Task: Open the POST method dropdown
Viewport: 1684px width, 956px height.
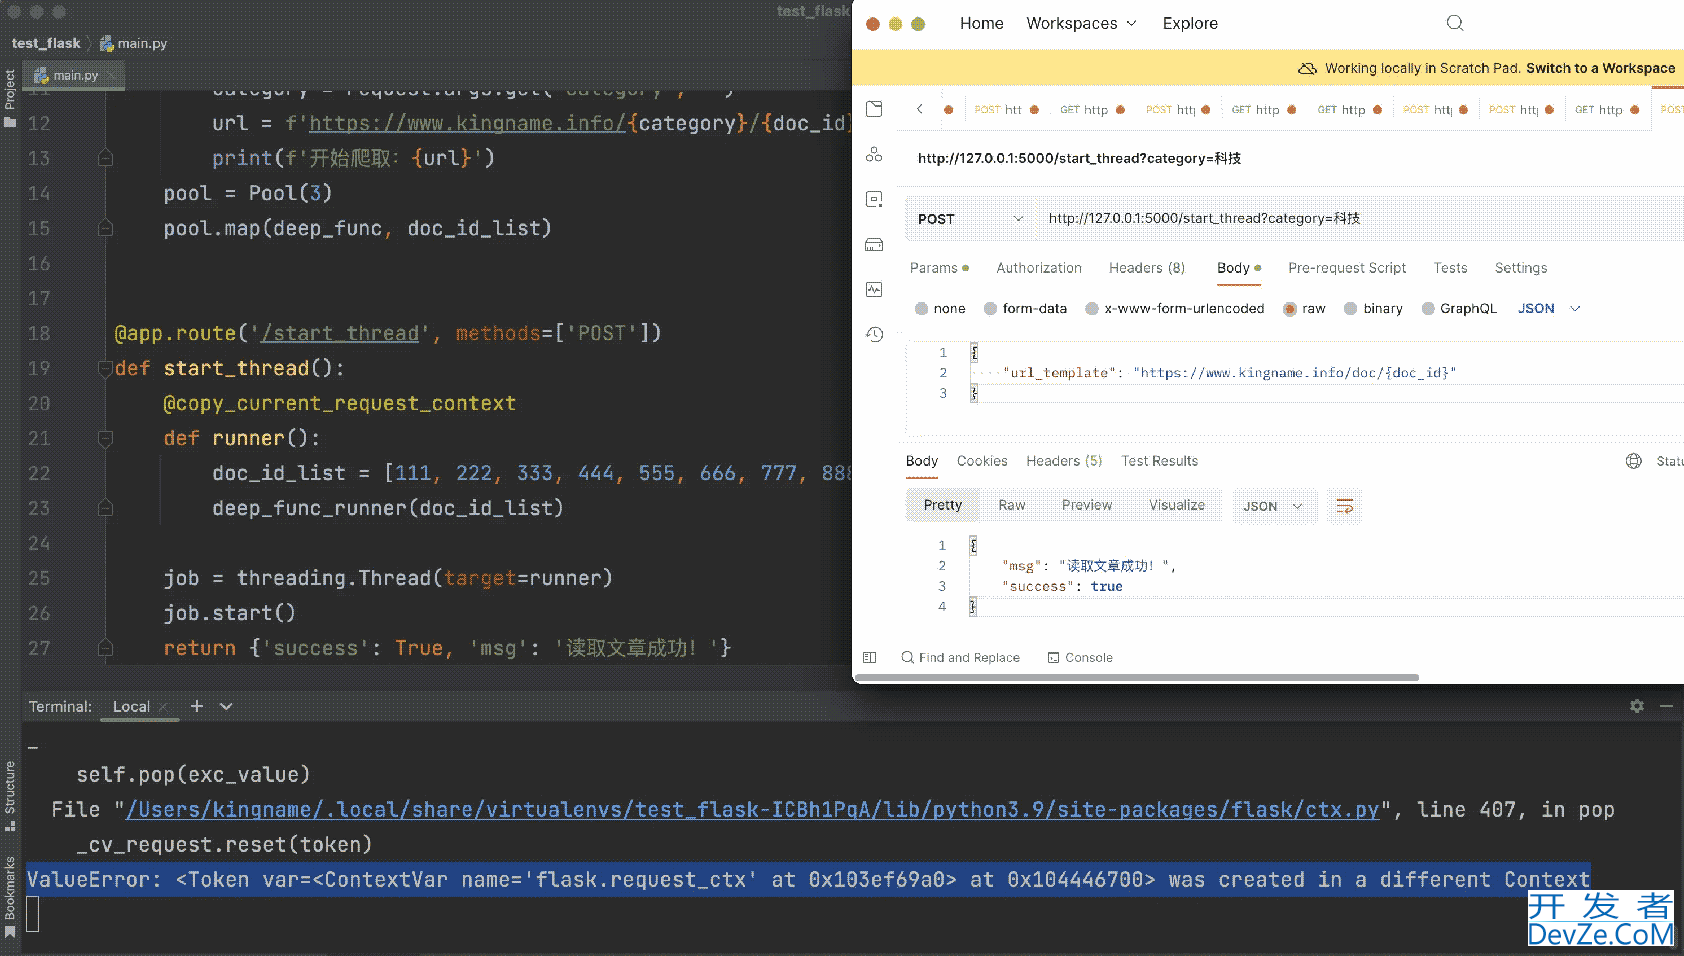Action: click(x=970, y=219)
